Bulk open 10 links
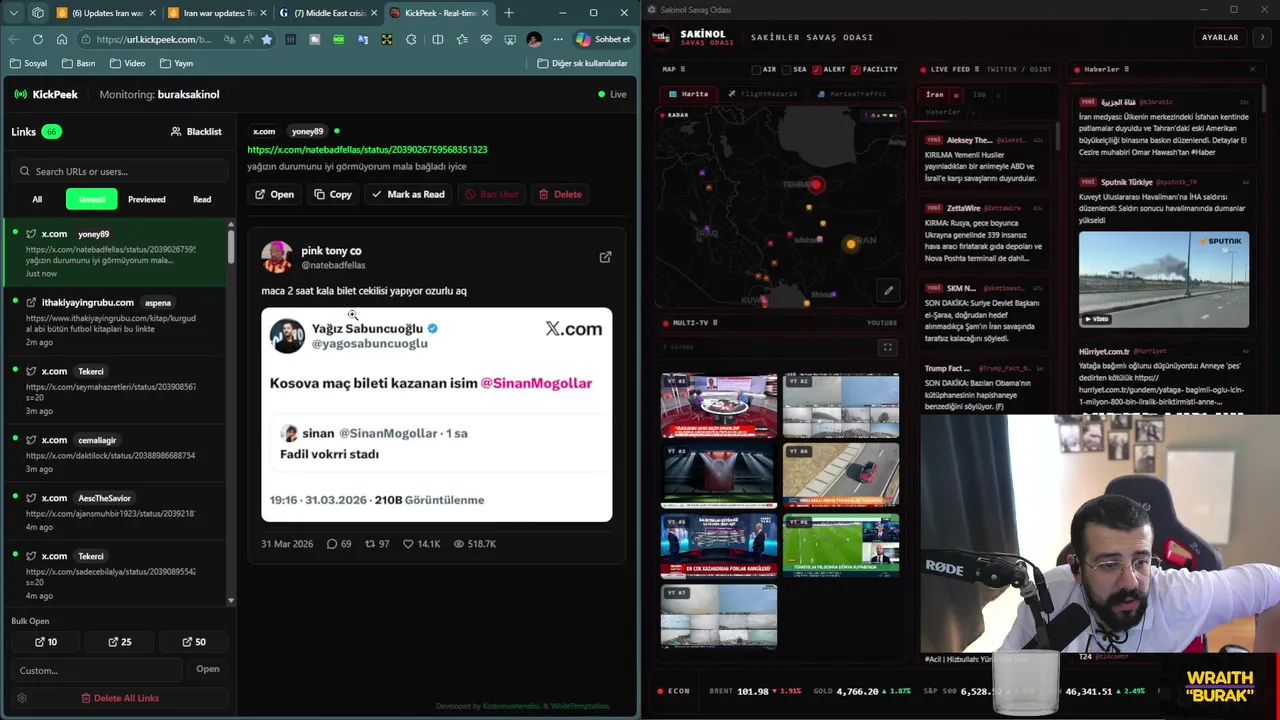The image size is (1280, 720). pos(46,642)
